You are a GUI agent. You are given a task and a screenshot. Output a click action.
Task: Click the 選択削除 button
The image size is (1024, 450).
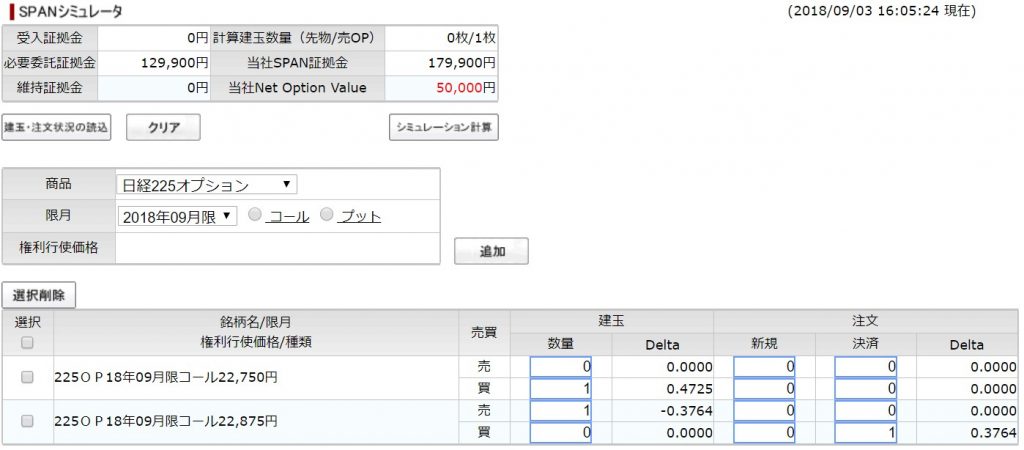point(39,295)
